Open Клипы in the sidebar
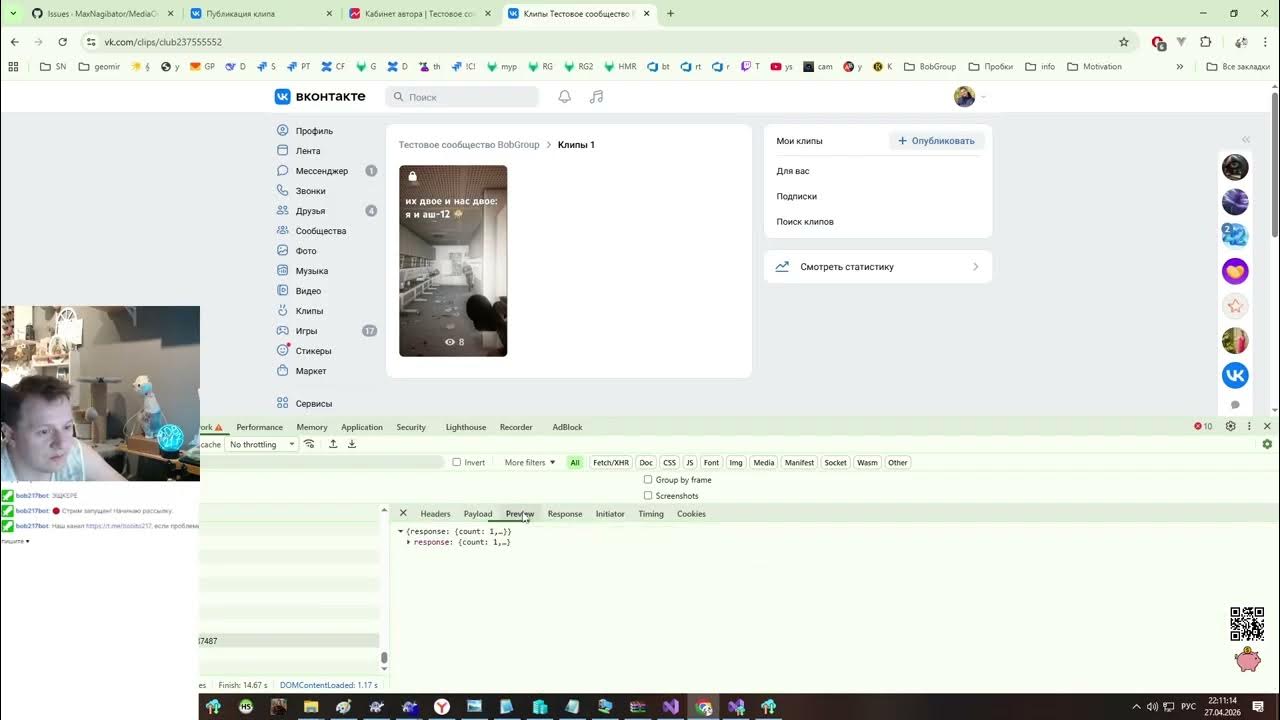1280x720 pixels. (309, 311)
